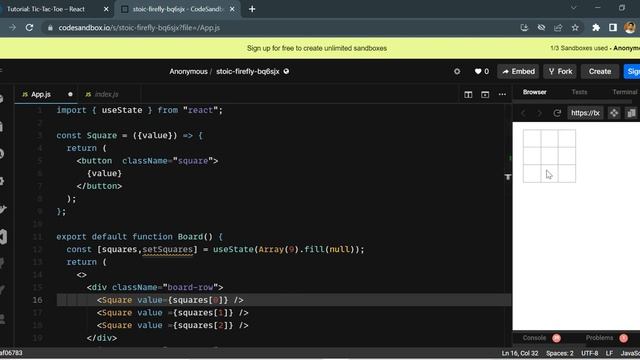Bookmark this page with the star

(575, 28)
